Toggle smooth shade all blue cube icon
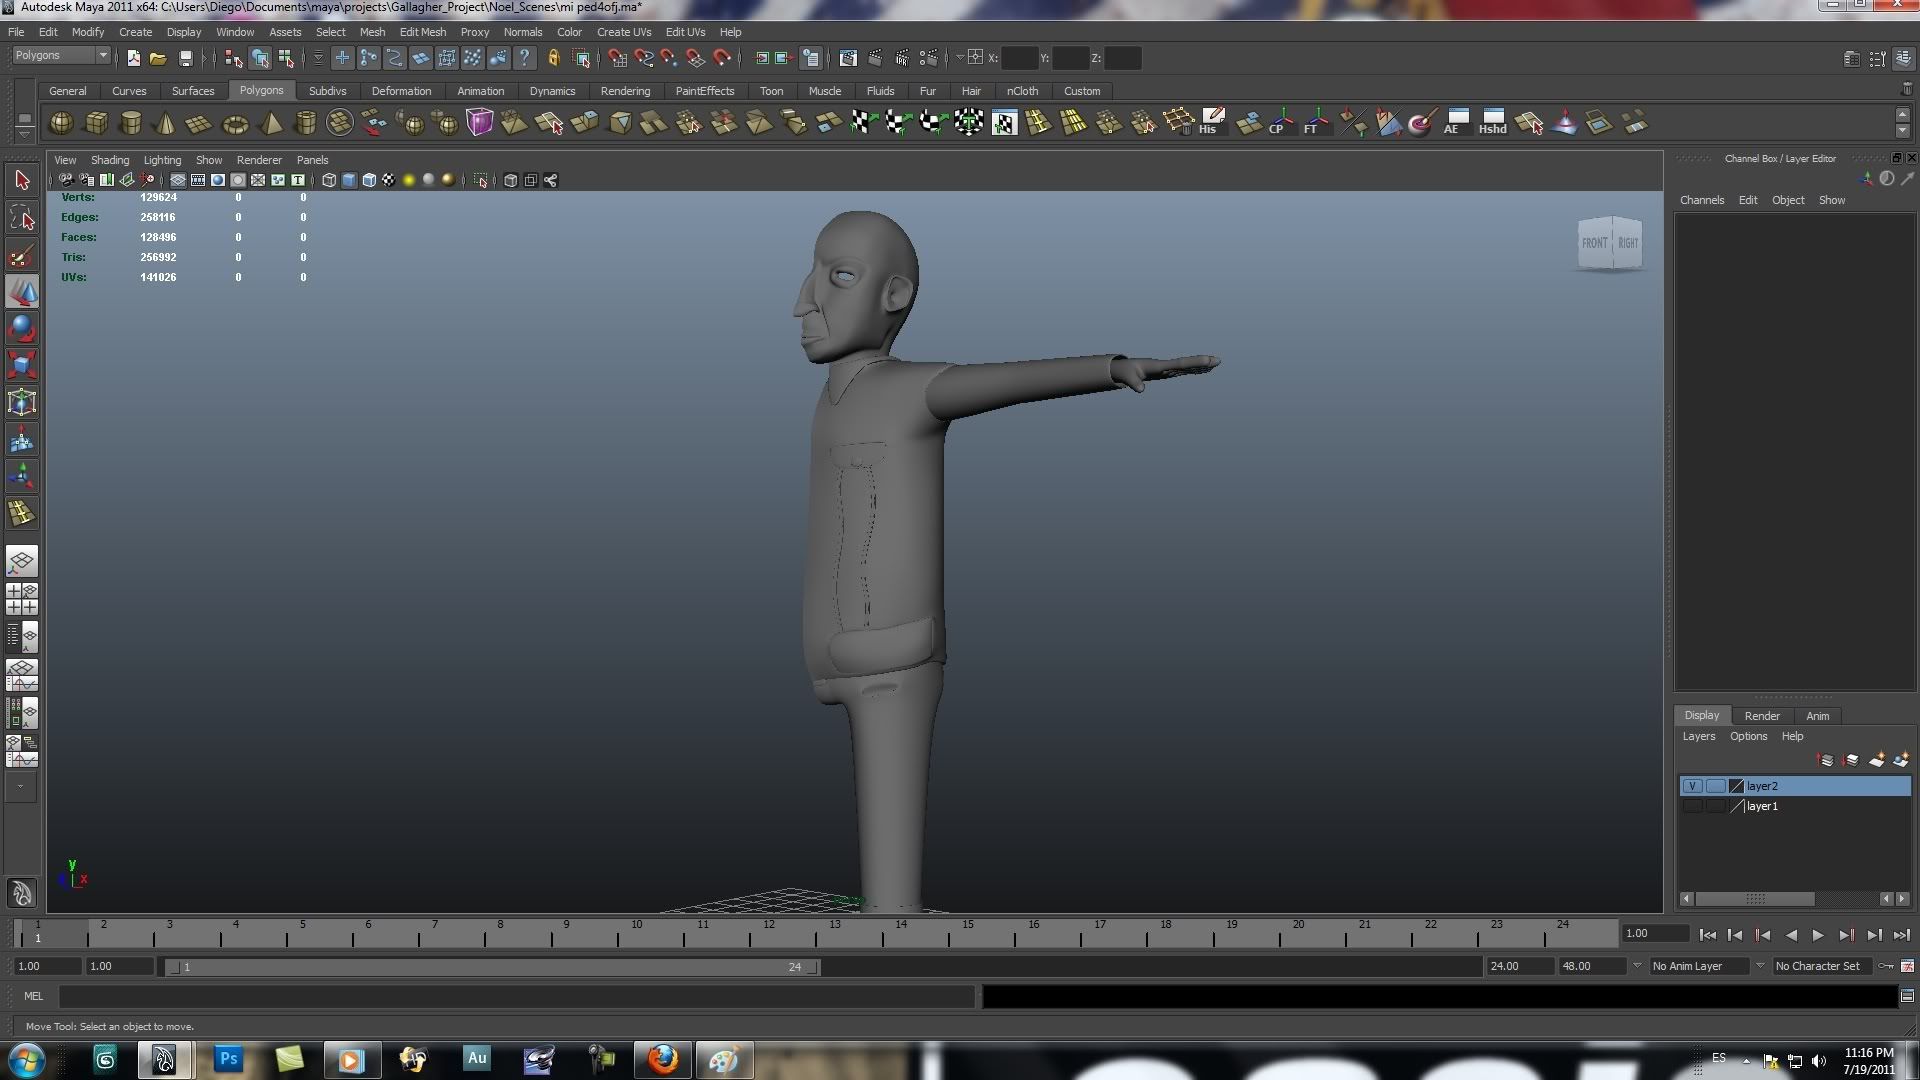Screen dimensions: 1920x1080 pos(349,180)
